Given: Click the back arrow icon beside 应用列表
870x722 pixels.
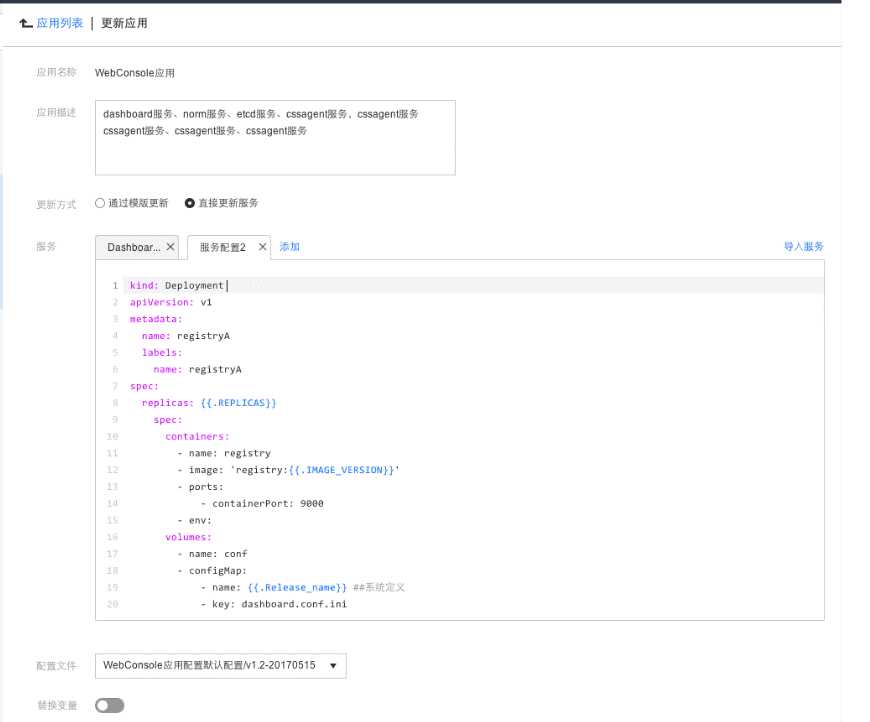Looking at the screenshot, I should [x=25, y=23].
